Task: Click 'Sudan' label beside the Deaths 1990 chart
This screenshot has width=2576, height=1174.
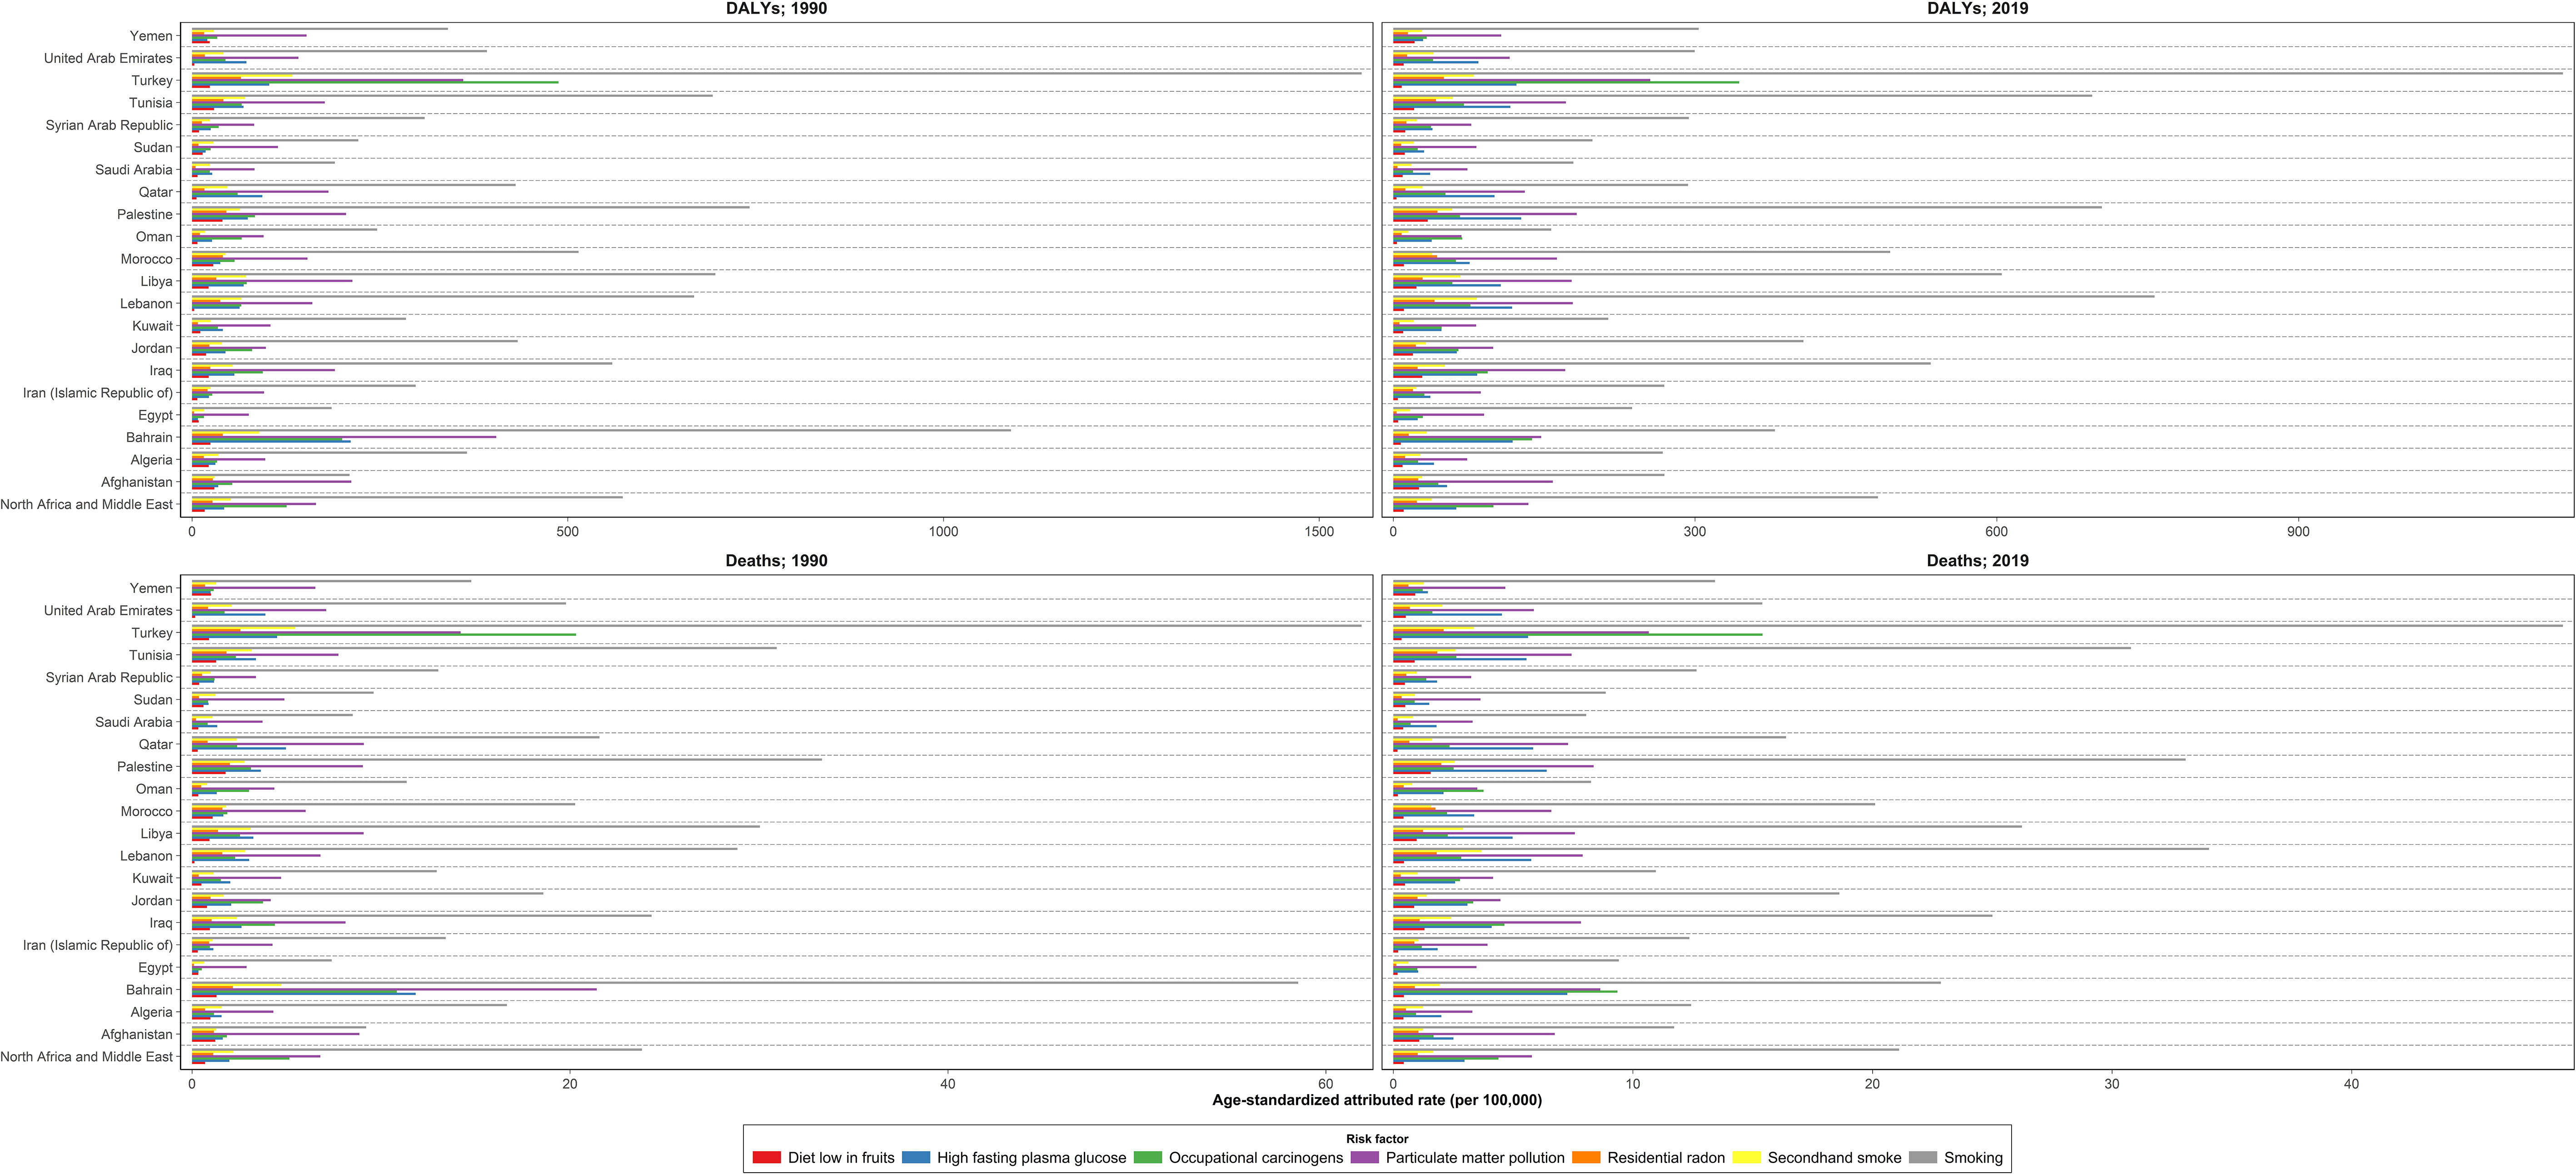Action: [x=153, y=700]
